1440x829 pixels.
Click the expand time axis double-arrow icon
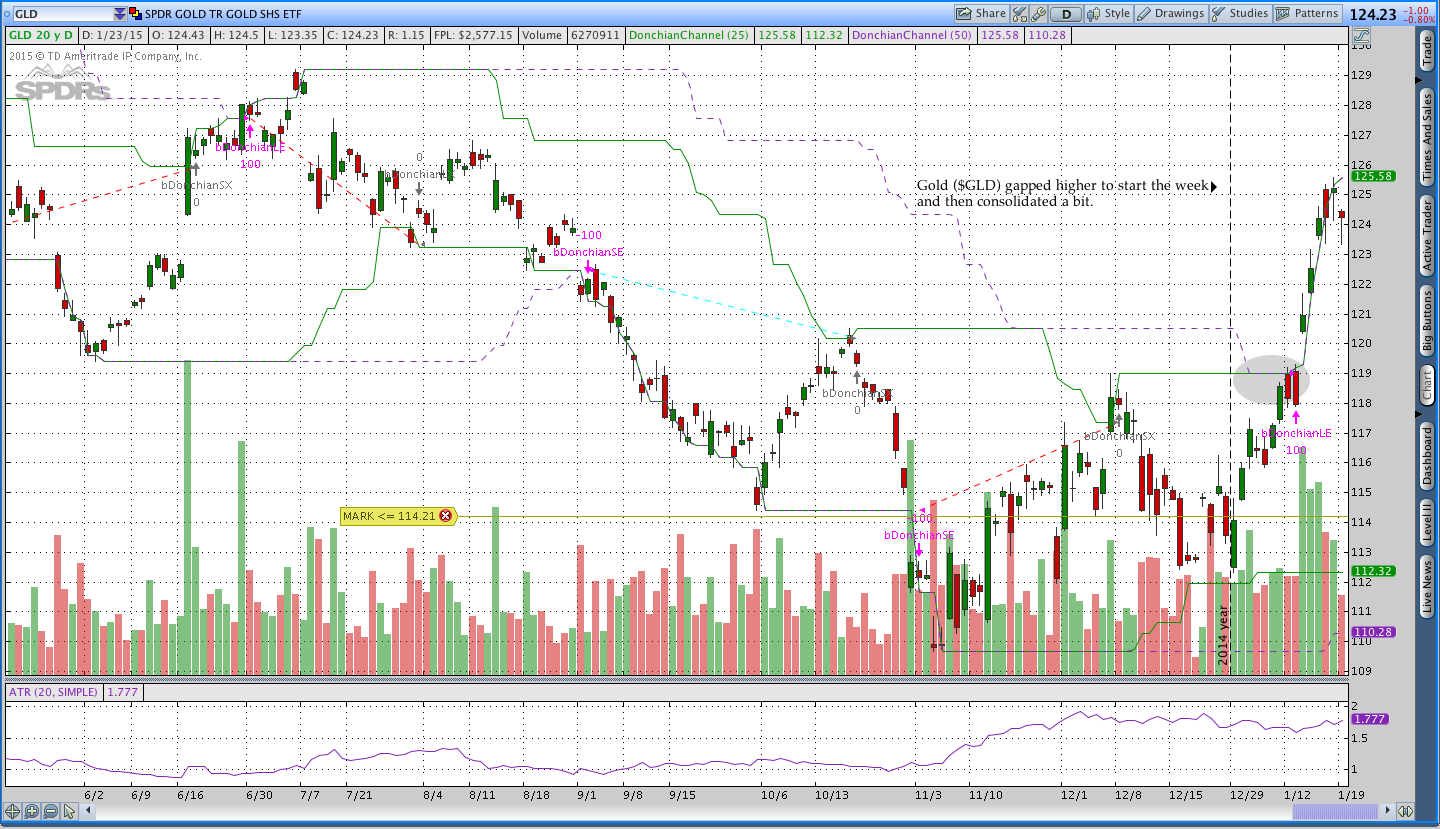pos(1406,811)
